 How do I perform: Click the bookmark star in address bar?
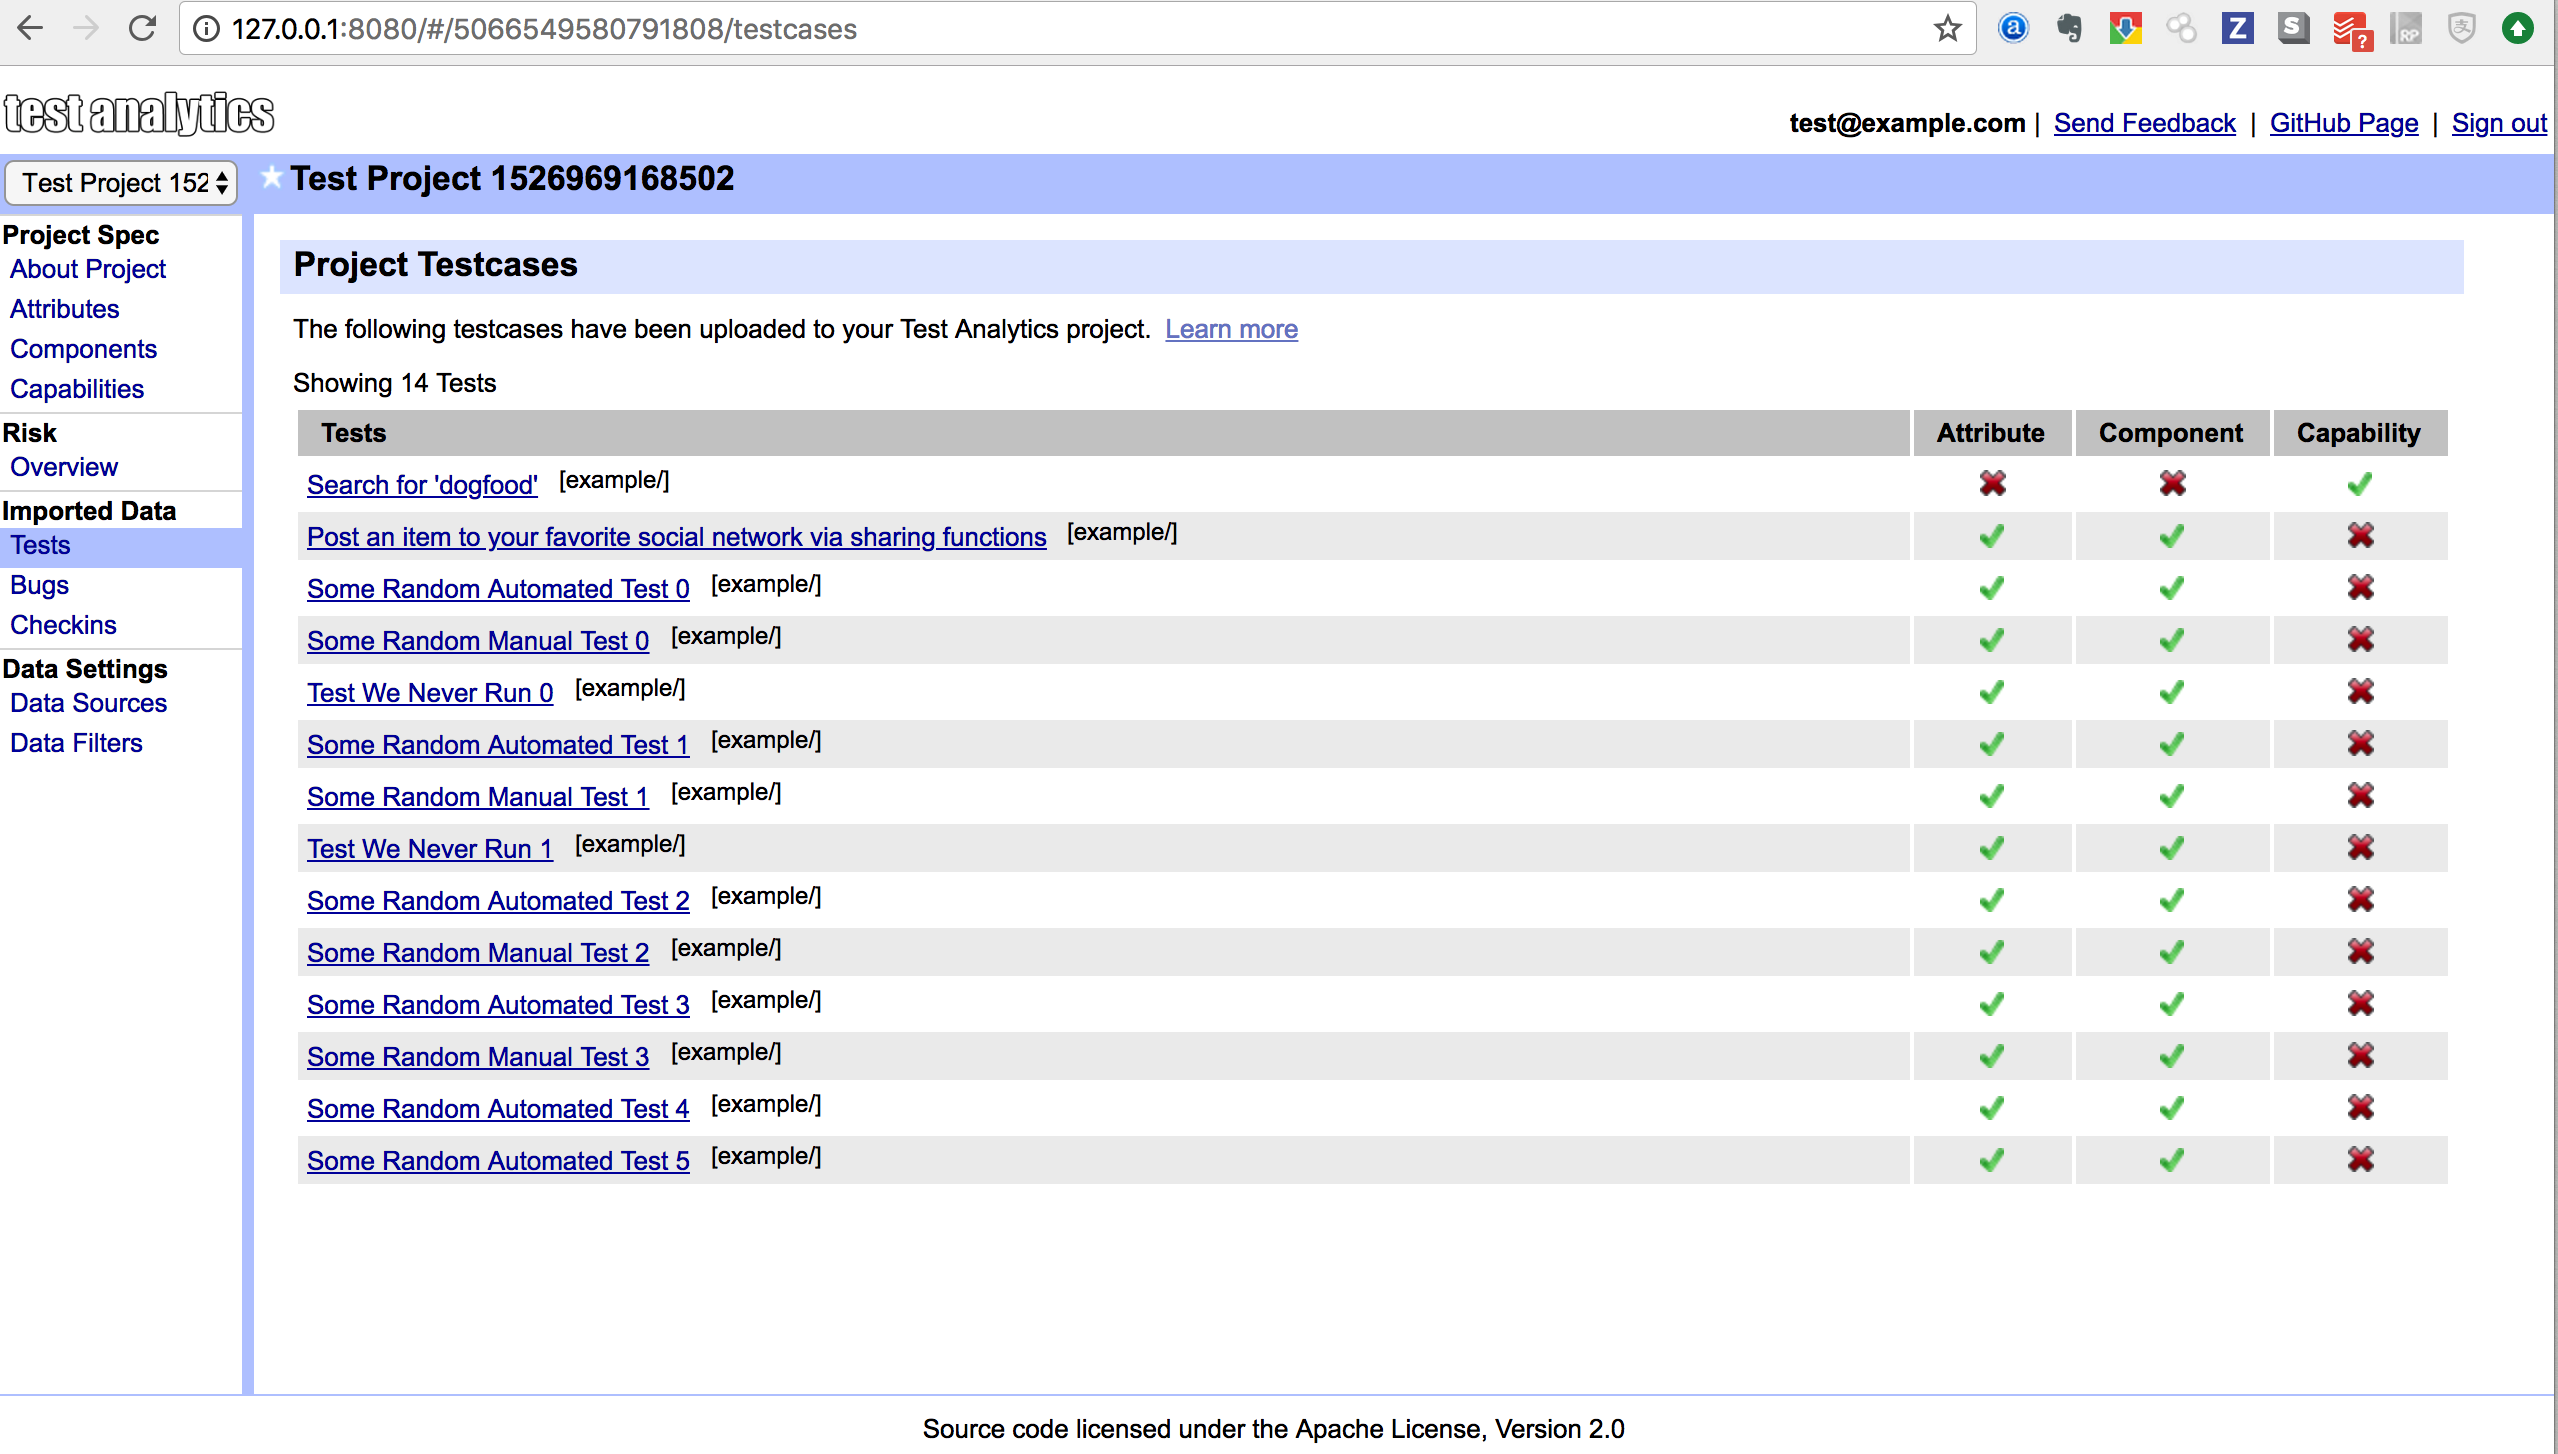pyautogui.click(x=1947, y=29)
